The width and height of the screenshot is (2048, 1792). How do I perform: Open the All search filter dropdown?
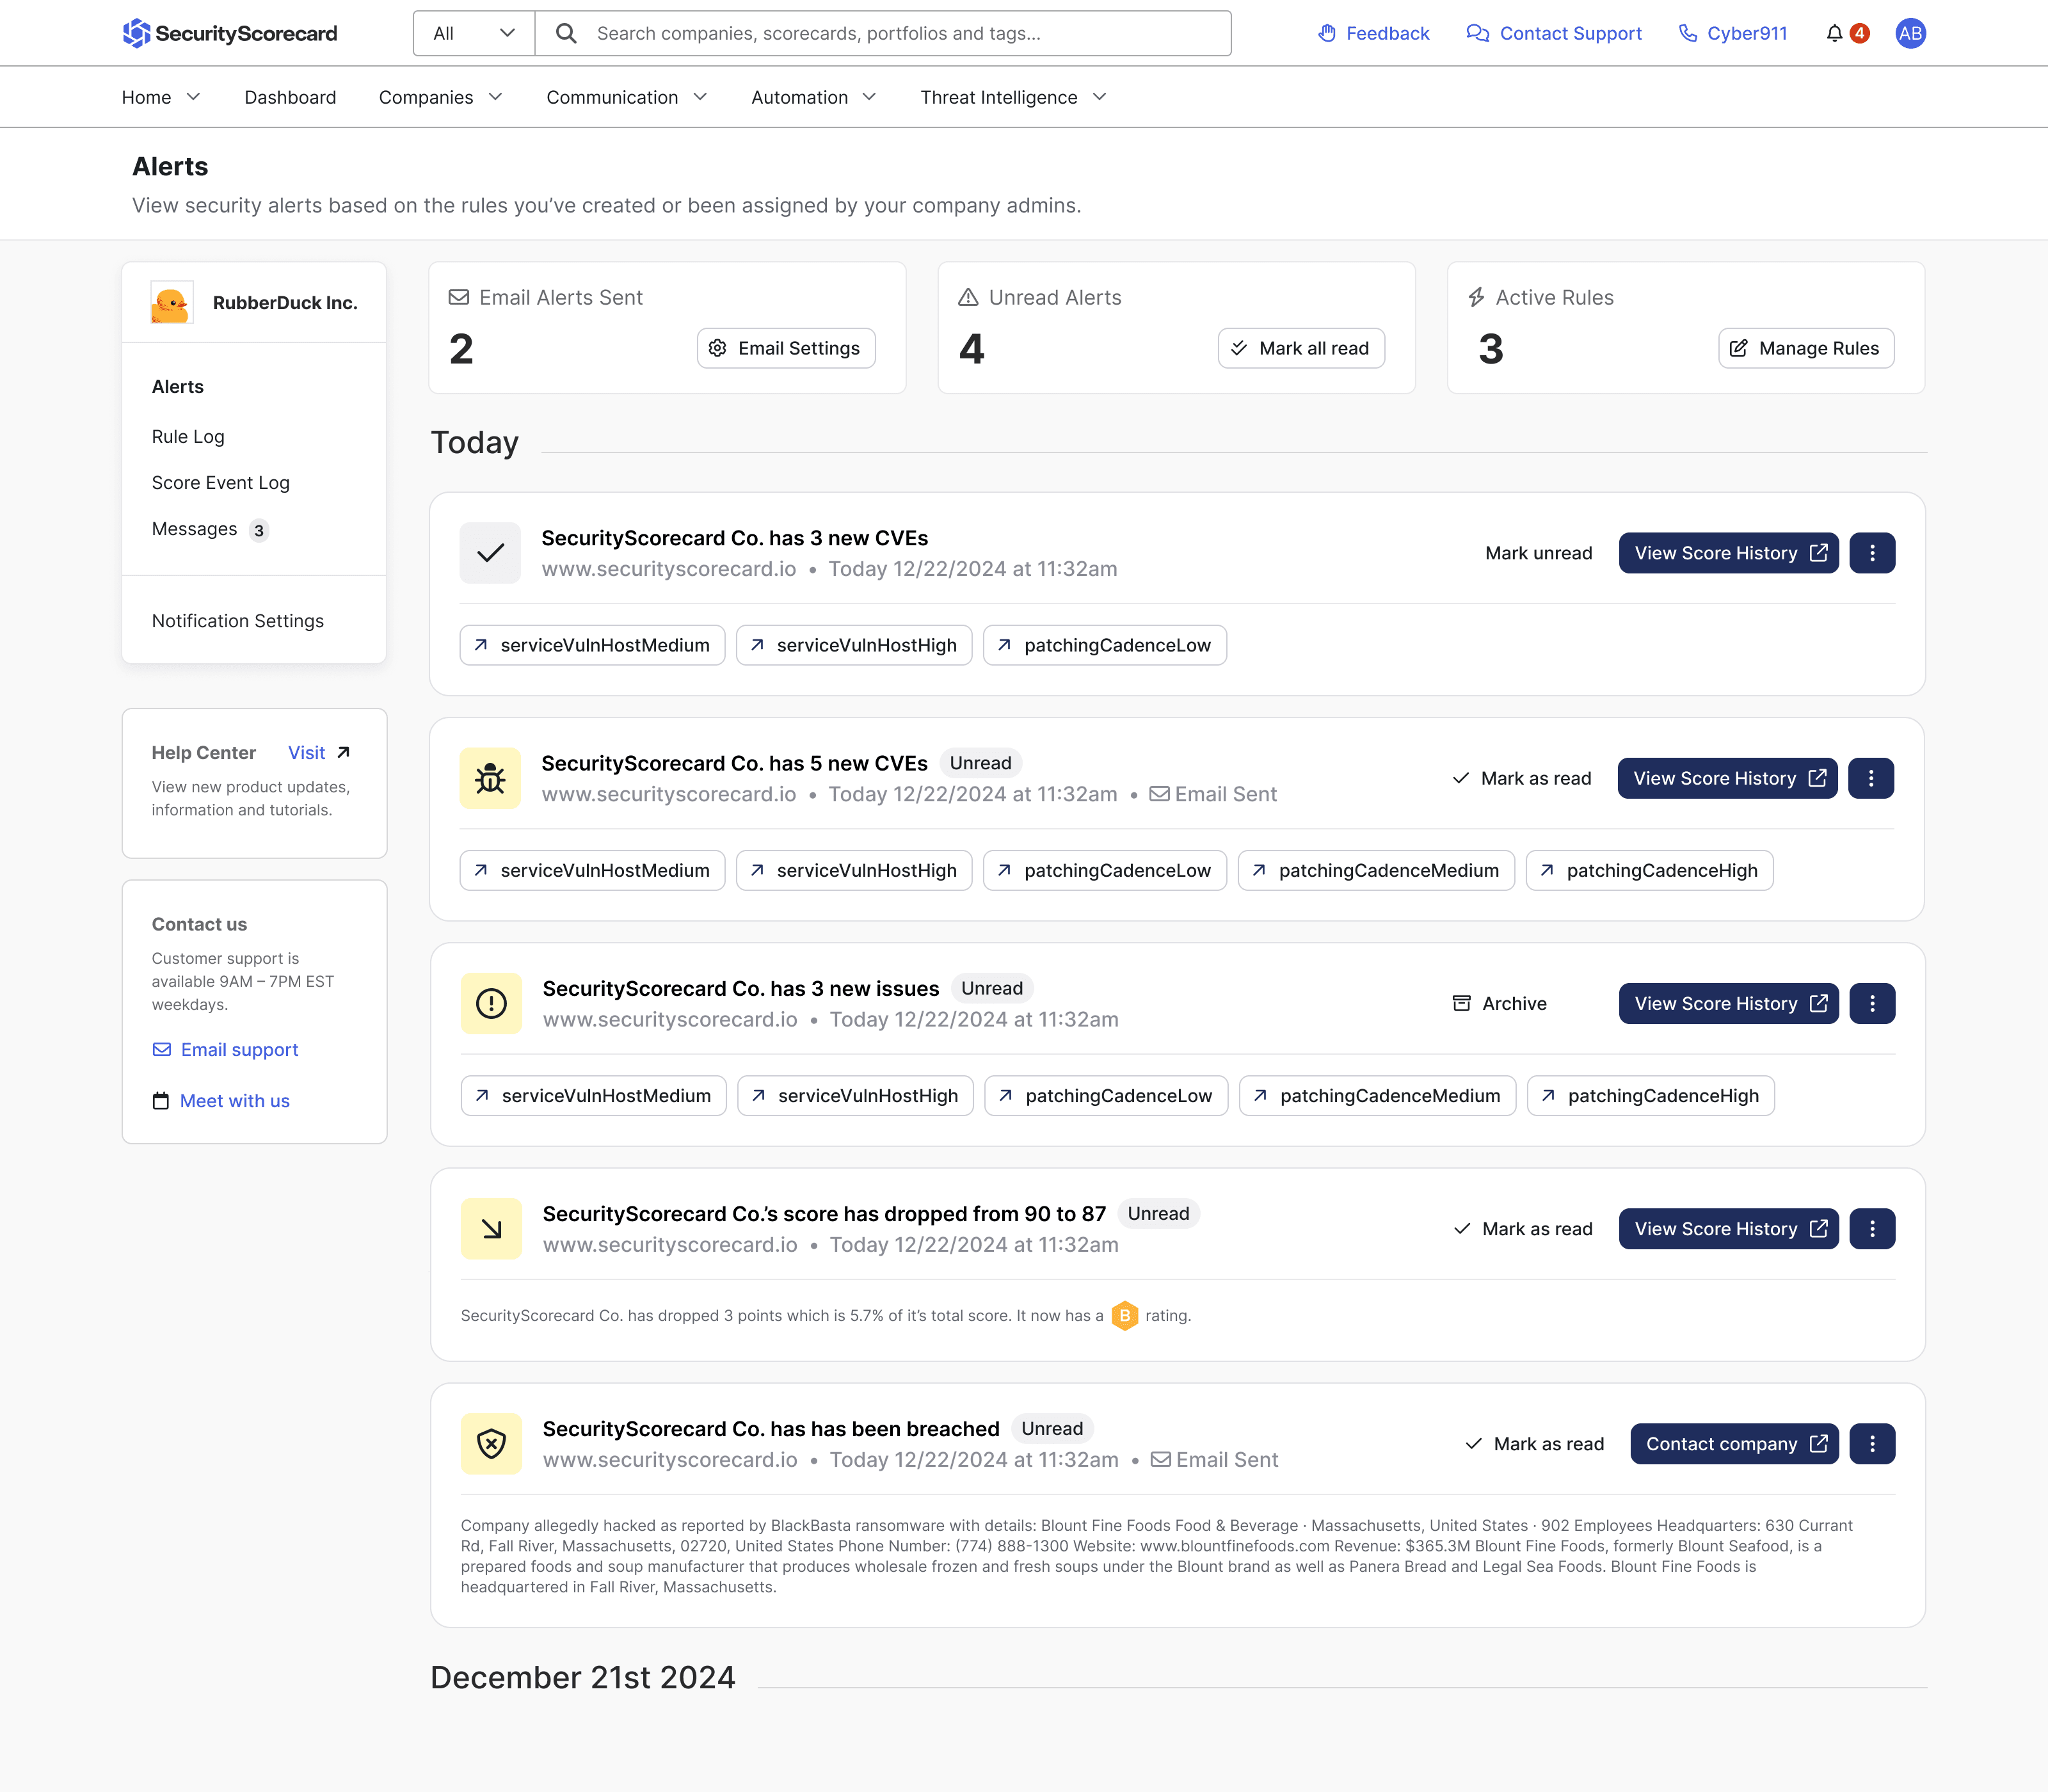click(474, 34)
